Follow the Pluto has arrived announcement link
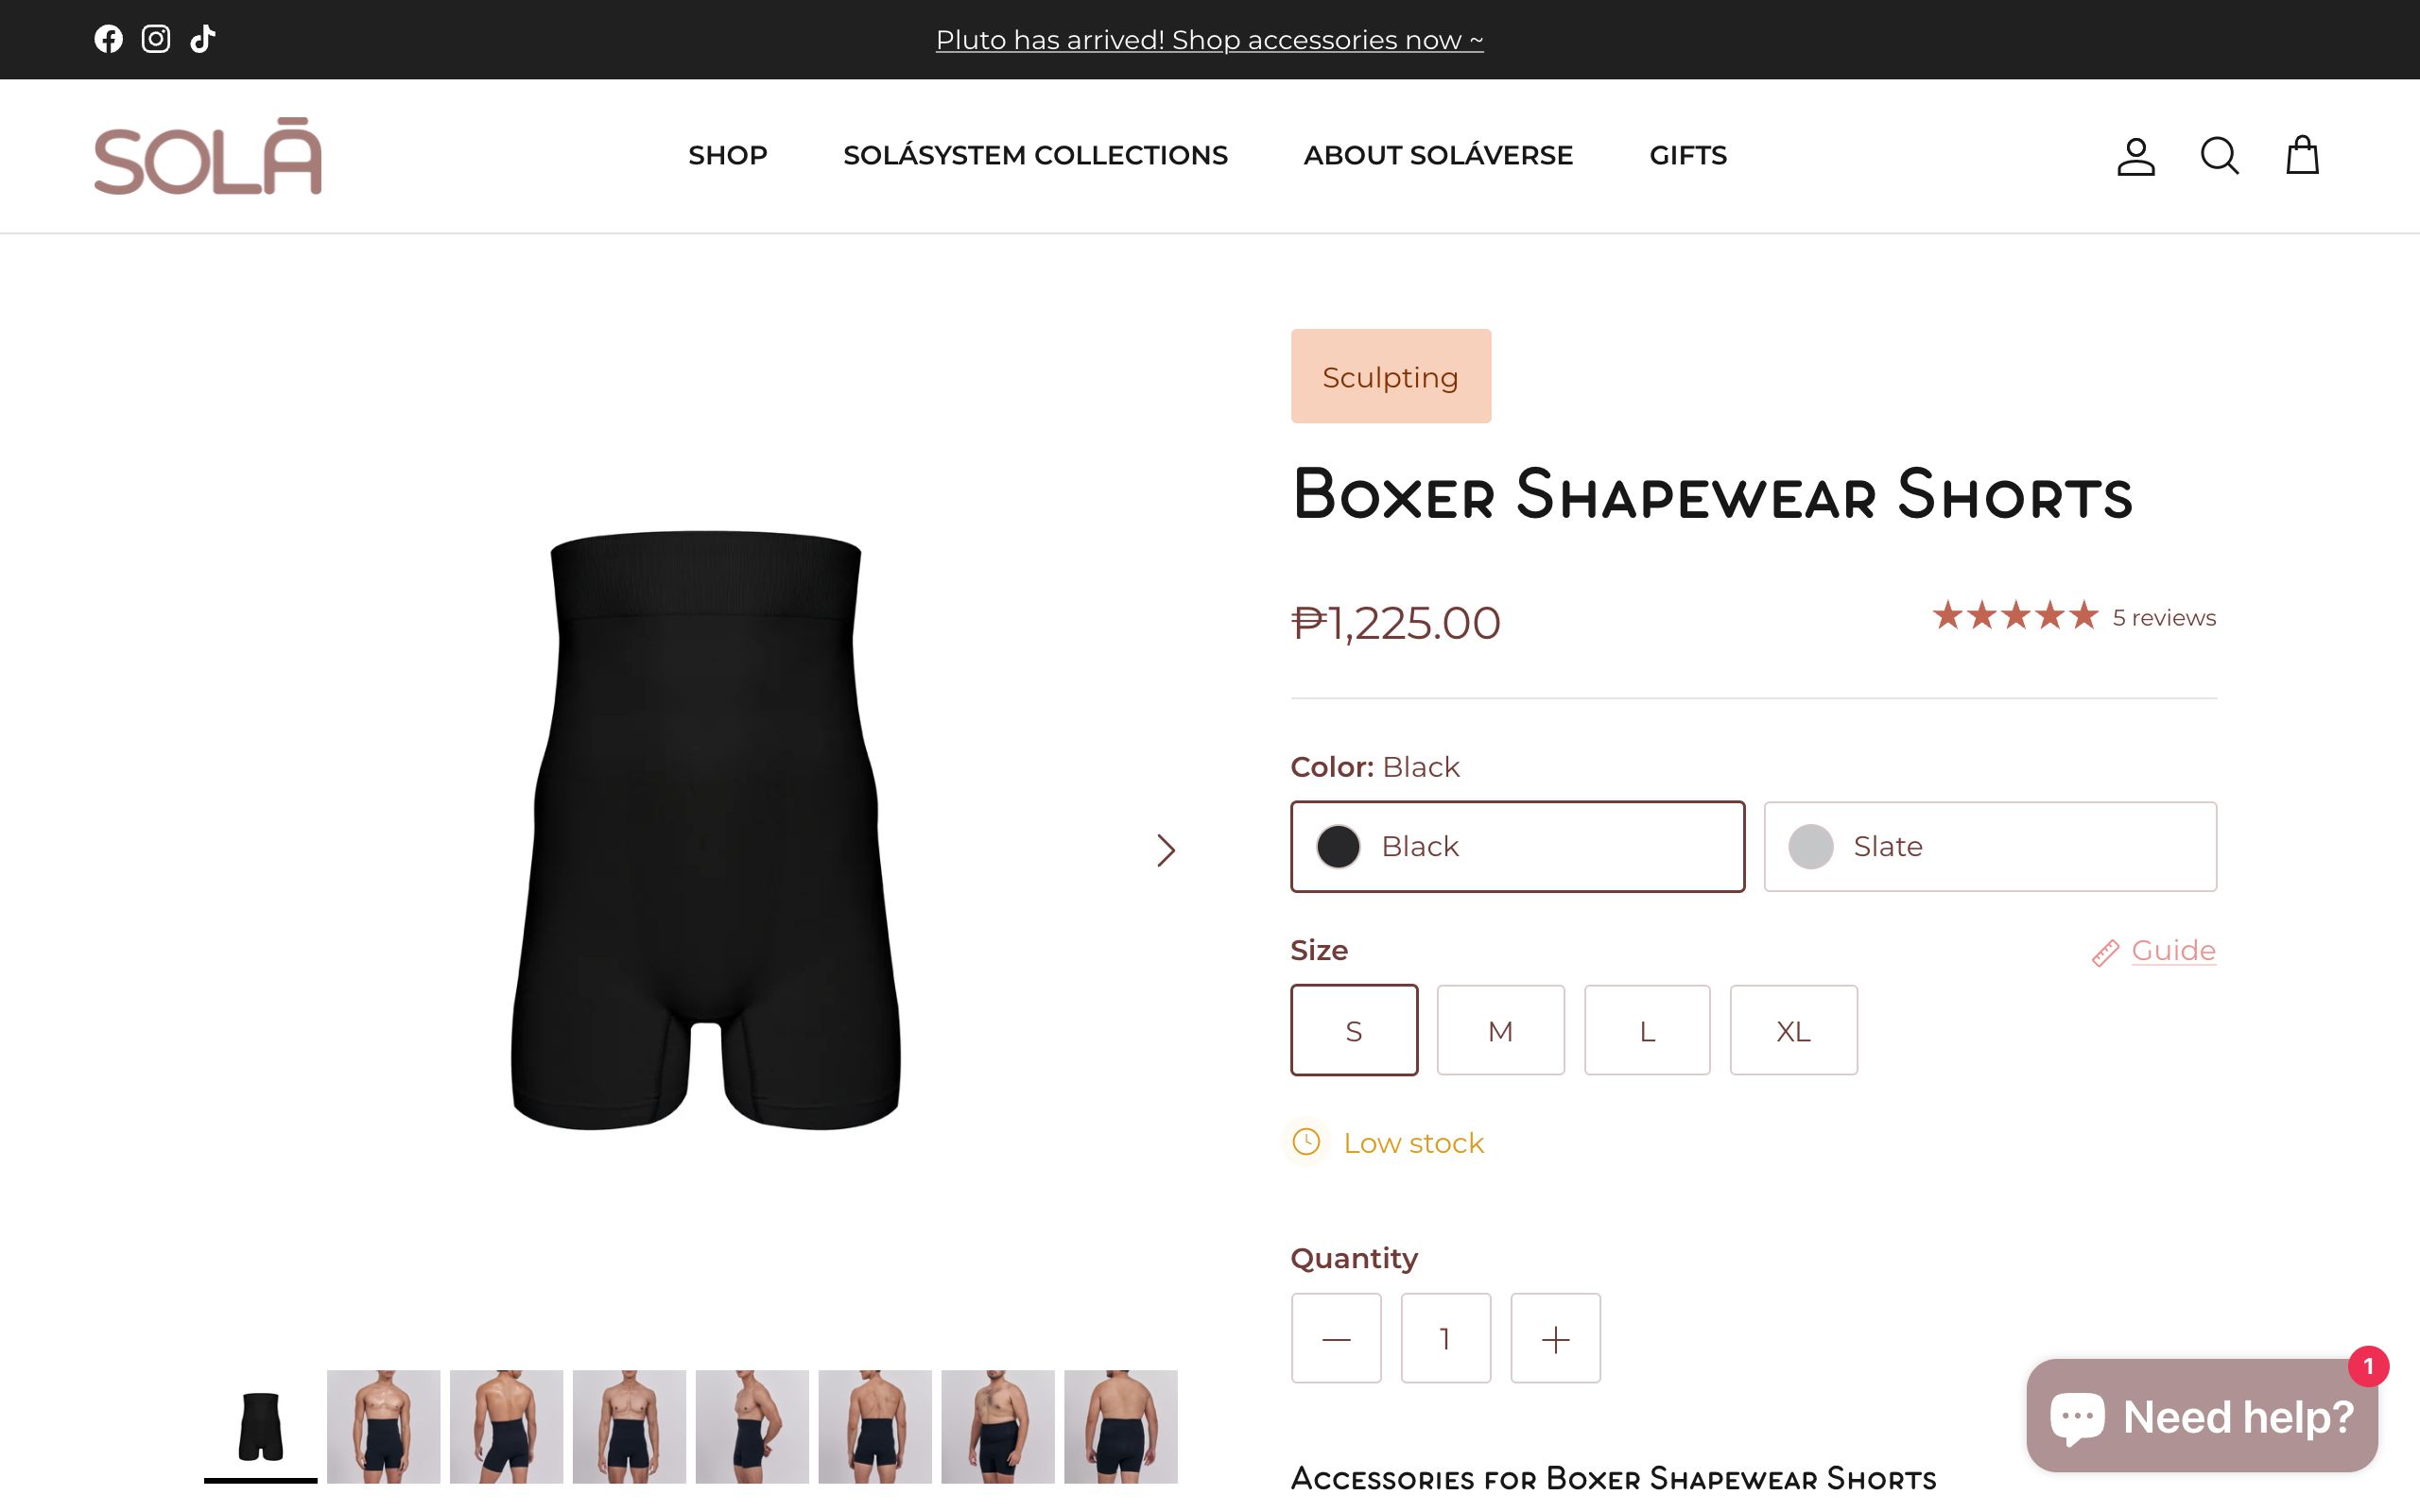This screenshot has width=2420, height=1512. point(1210,40)
